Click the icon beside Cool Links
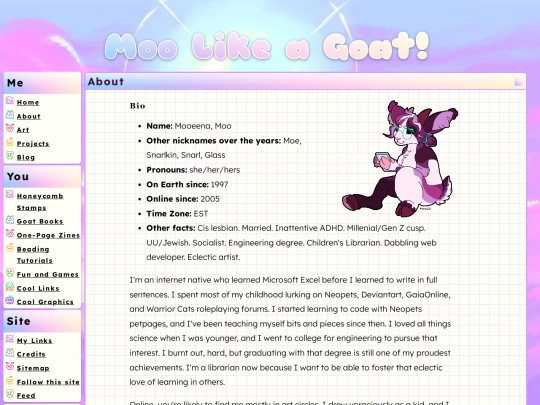Image resolution: width=540 pixels, height=405 pixels. (x=10, y=287)
